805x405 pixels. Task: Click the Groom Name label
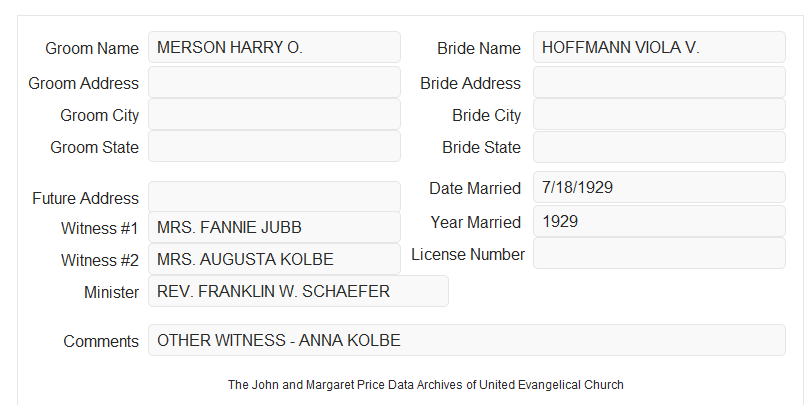point(92,48)
